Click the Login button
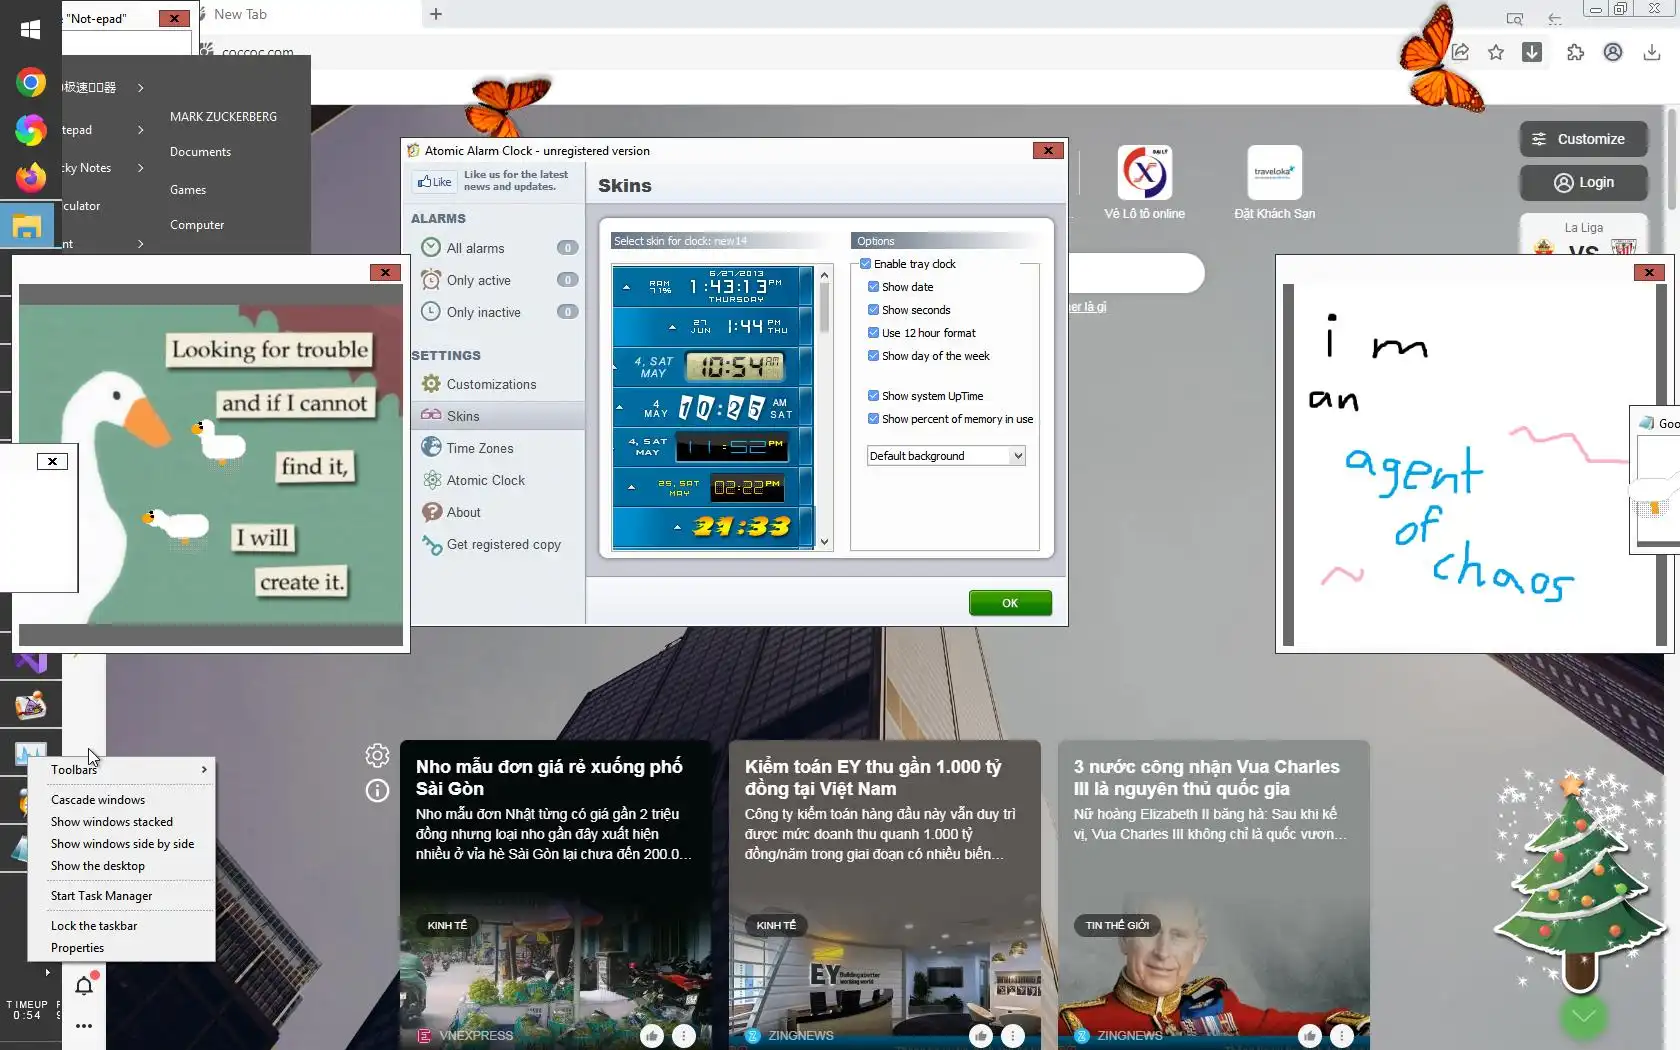 click(x=1584, y=182)
